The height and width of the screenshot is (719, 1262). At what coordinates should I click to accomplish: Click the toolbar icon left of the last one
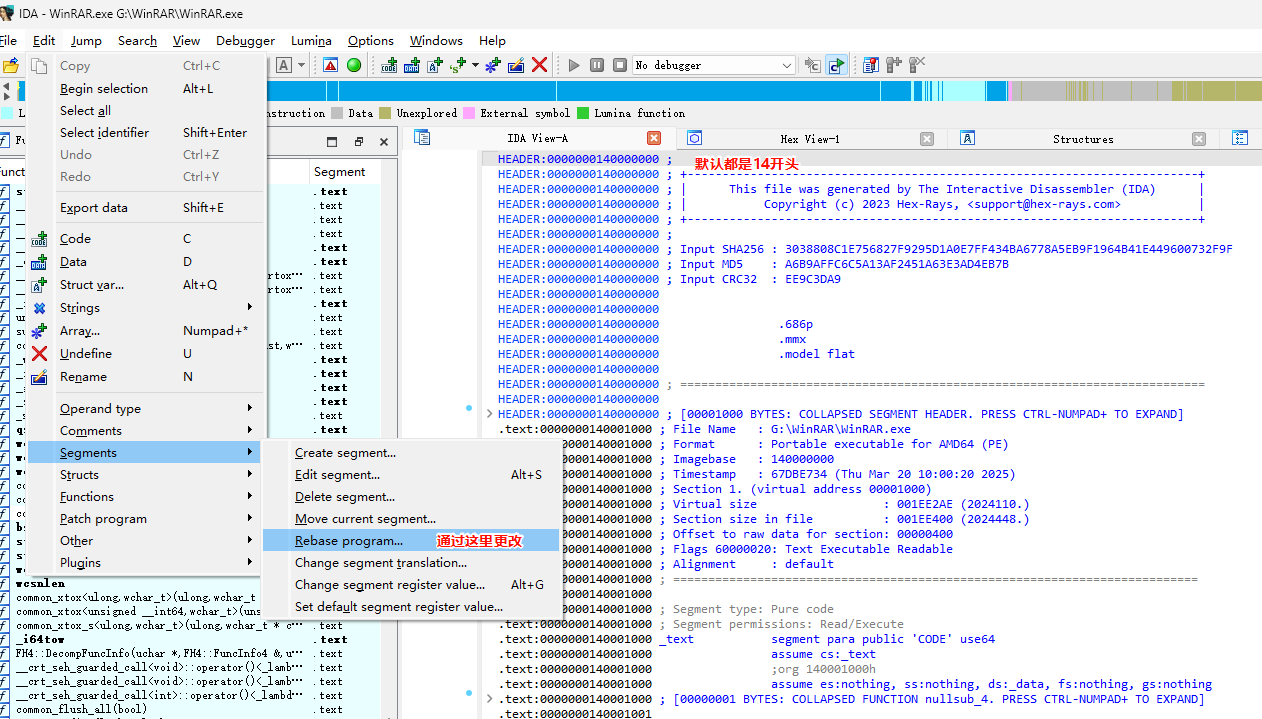pos(894,65)
